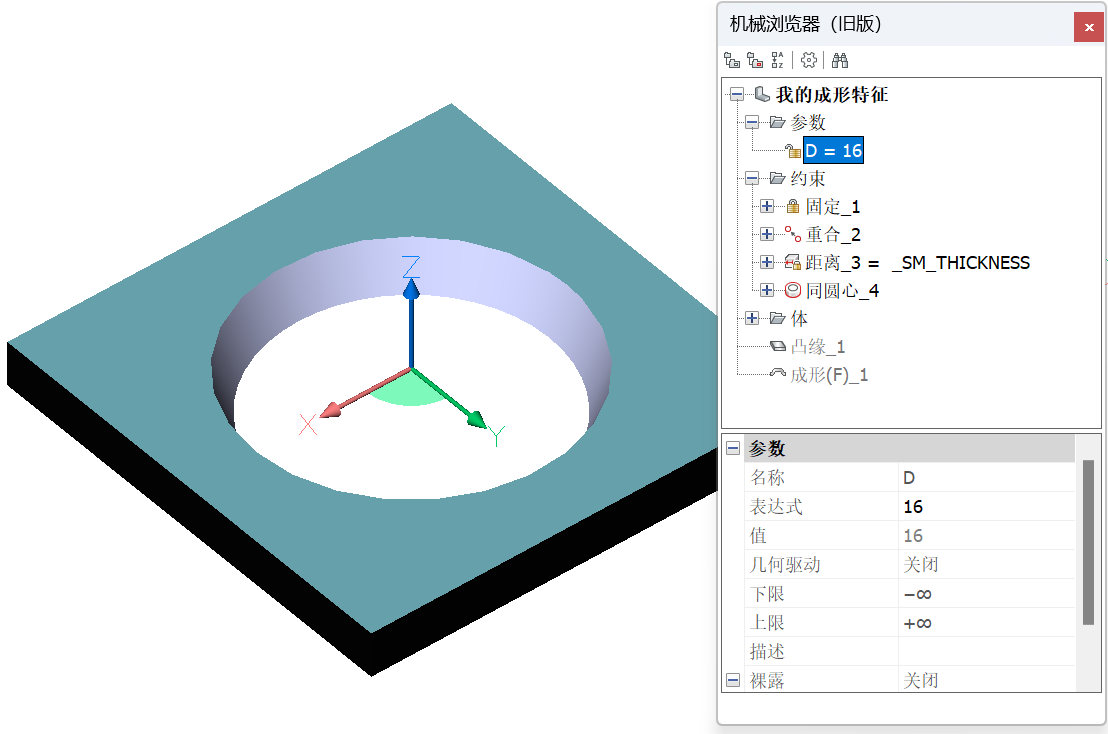The width and height of the screenshot is (1108, 734).
Task: Toggle the minus box beside 裸露 row
Action: 733,680
